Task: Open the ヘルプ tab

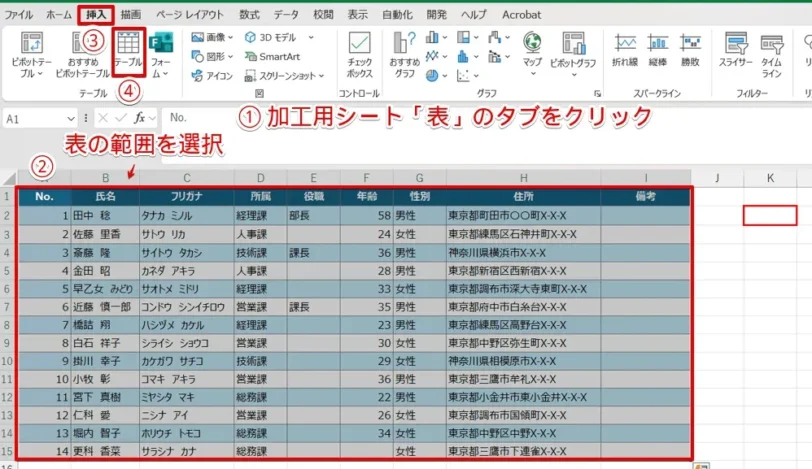Action: pos(474,14)
